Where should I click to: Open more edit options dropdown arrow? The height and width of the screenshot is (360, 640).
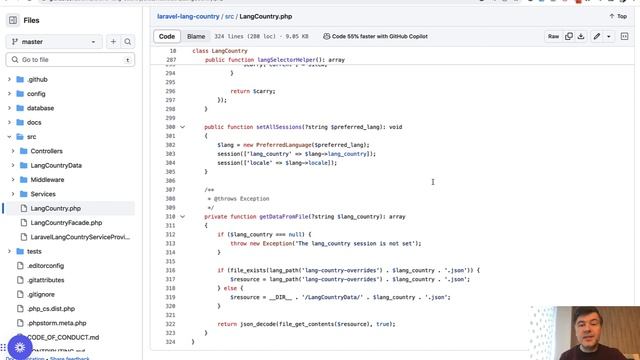coord(609,36)
